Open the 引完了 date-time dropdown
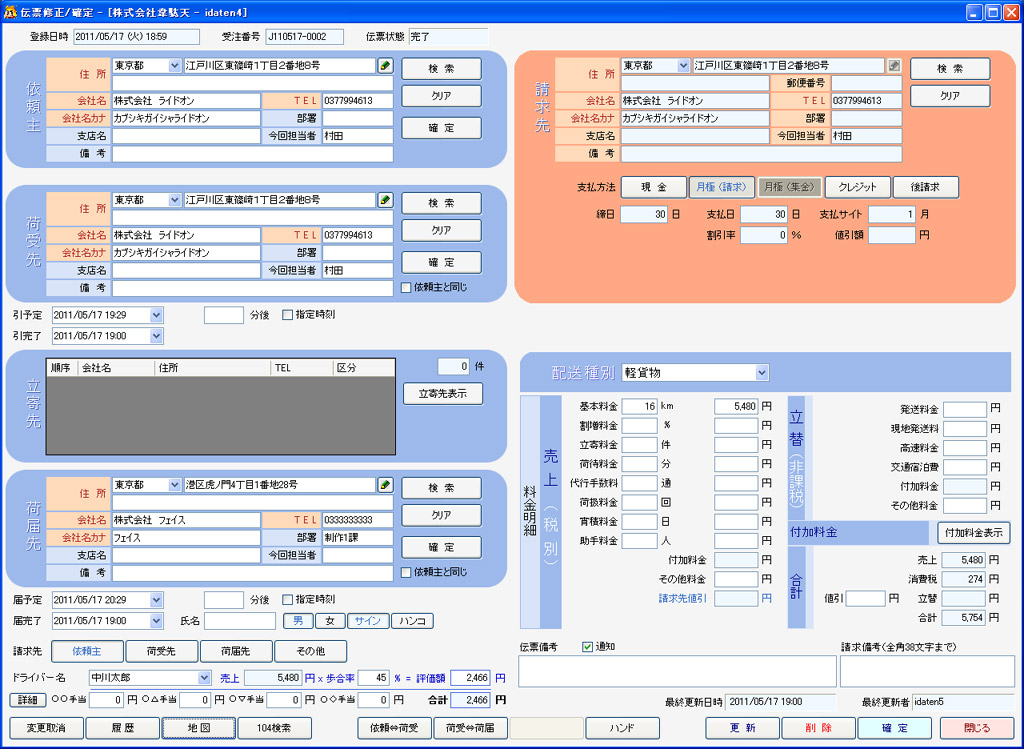 point(156,336)
